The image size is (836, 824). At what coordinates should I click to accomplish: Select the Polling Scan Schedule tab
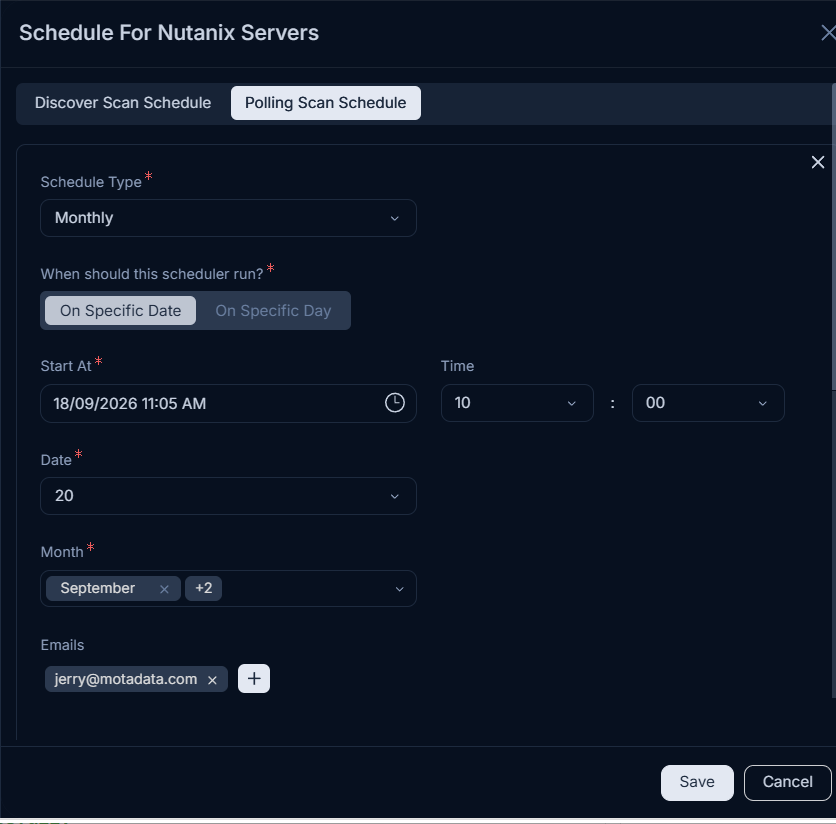(x=326, y=103)
